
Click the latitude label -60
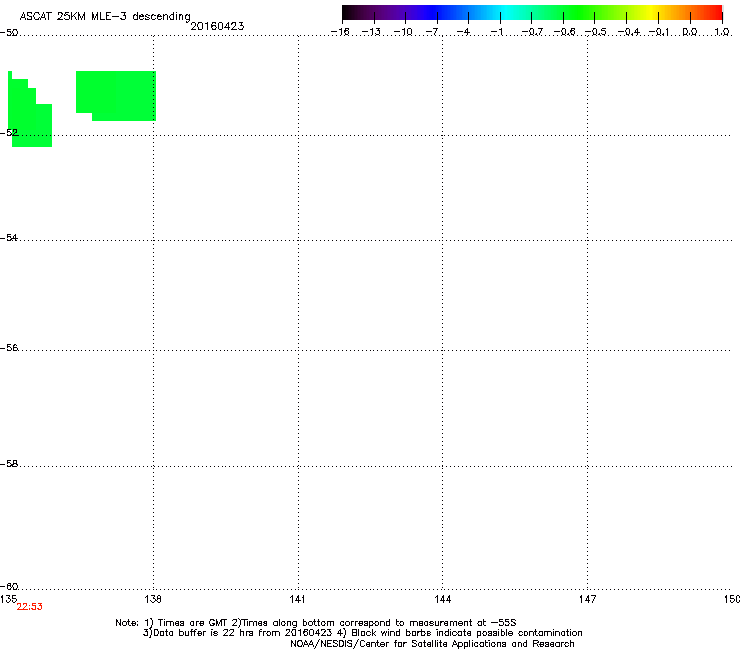[x=9, y=586]
